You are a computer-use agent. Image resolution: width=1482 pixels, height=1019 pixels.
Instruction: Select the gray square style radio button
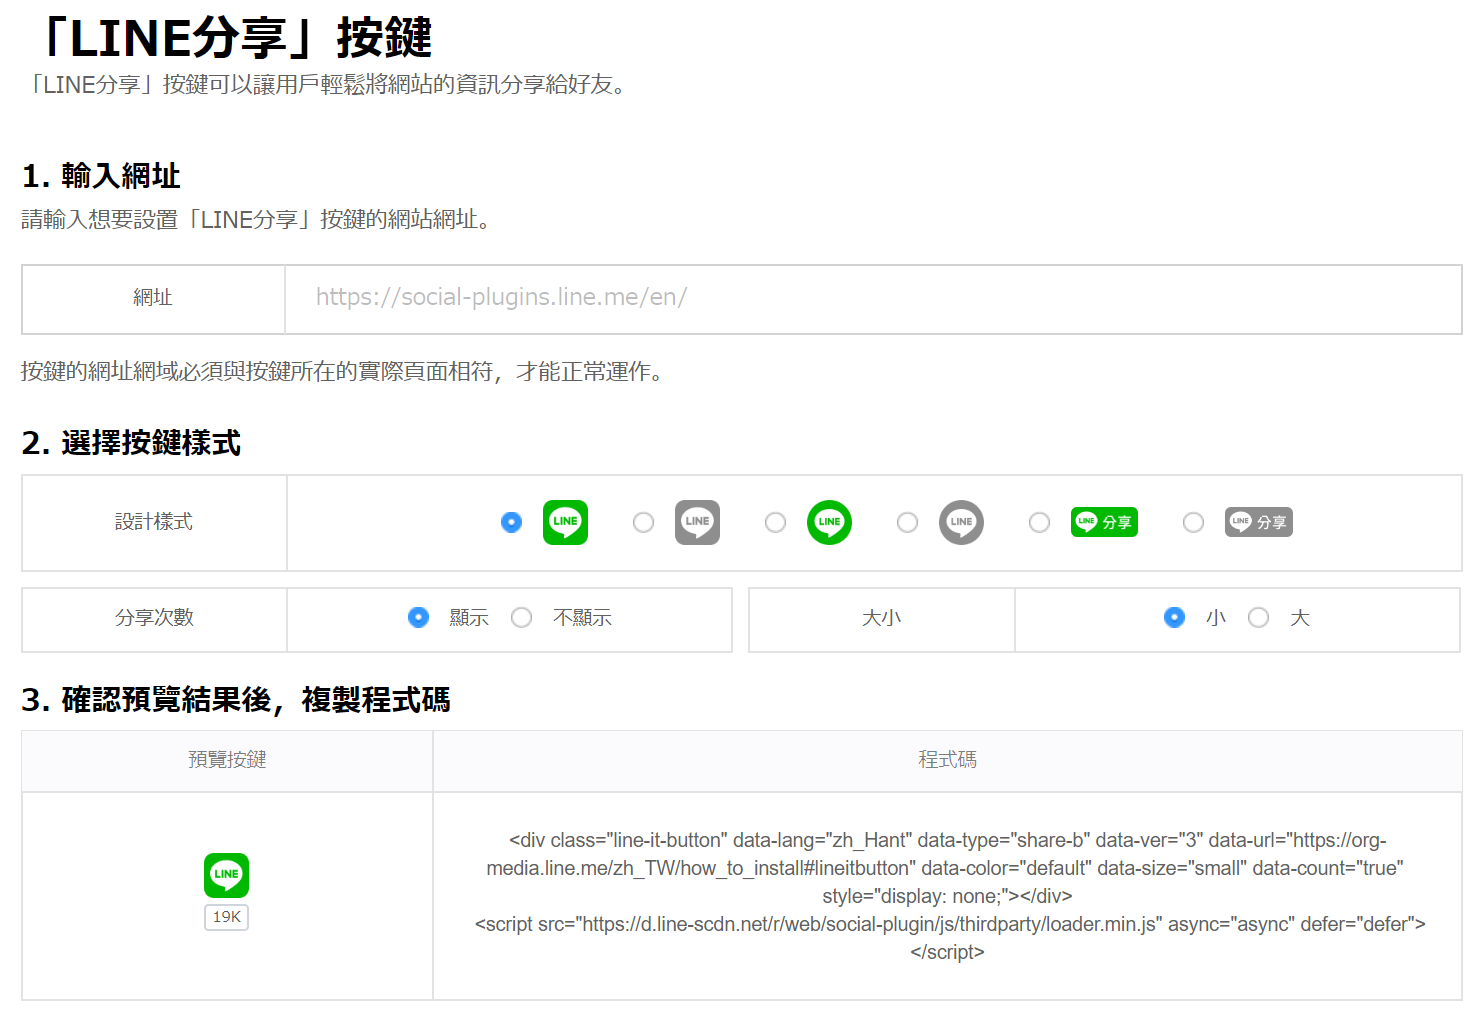coord(643,522)
